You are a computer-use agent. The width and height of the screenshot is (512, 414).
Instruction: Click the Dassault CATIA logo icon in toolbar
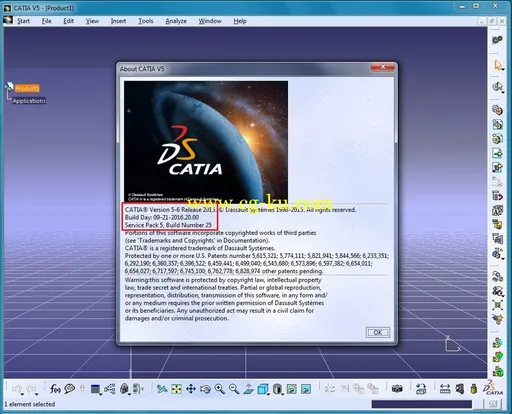pyautogui.click(x=492, y=388)
